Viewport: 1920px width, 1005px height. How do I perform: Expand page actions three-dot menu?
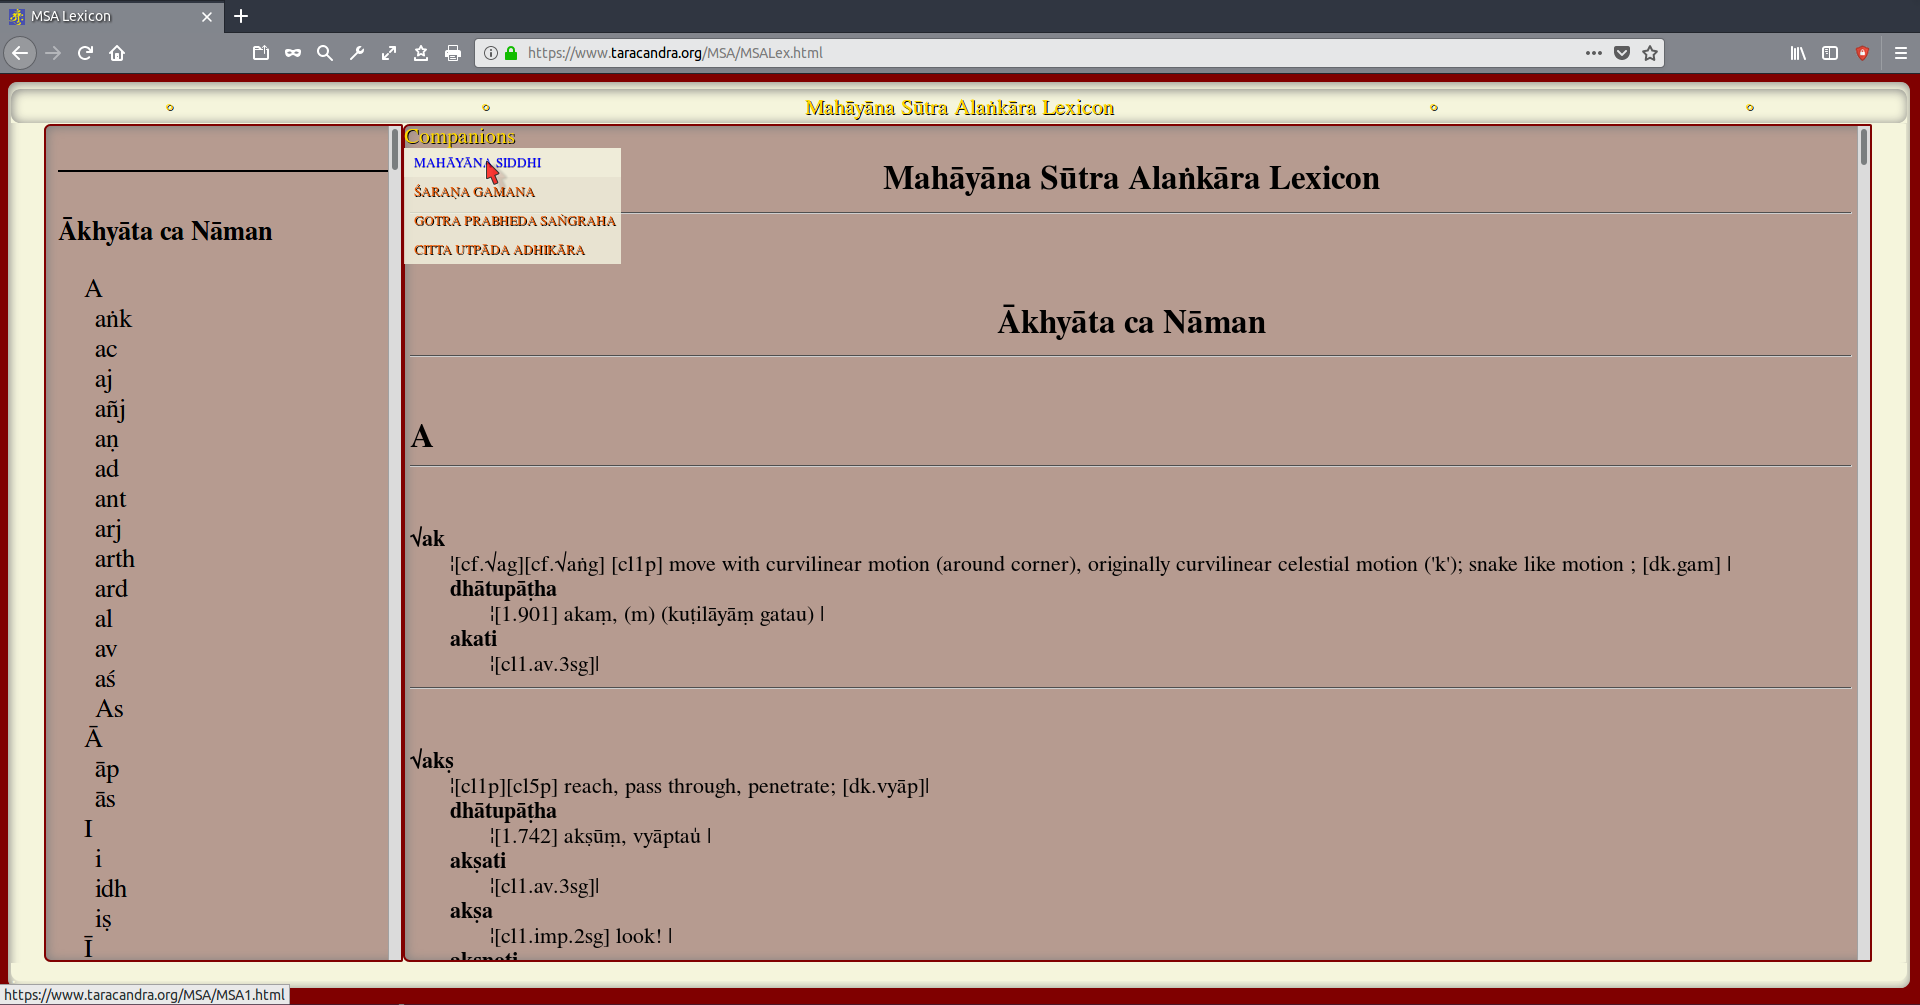1594,53
